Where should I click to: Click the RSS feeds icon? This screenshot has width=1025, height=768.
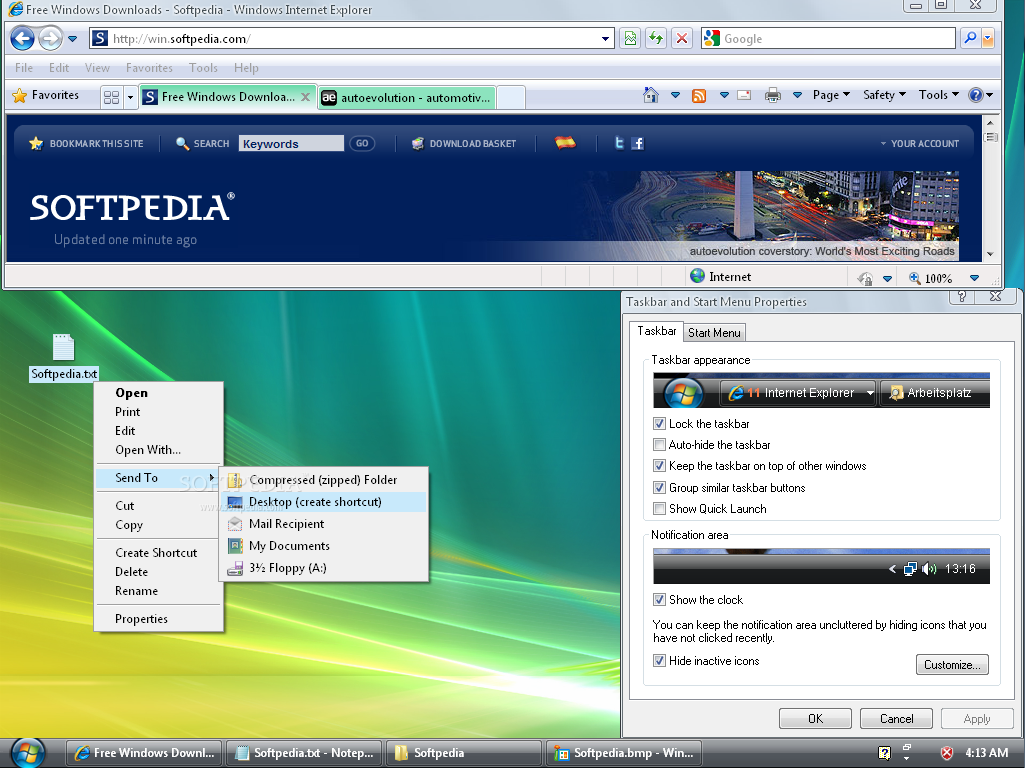point(699,95)
